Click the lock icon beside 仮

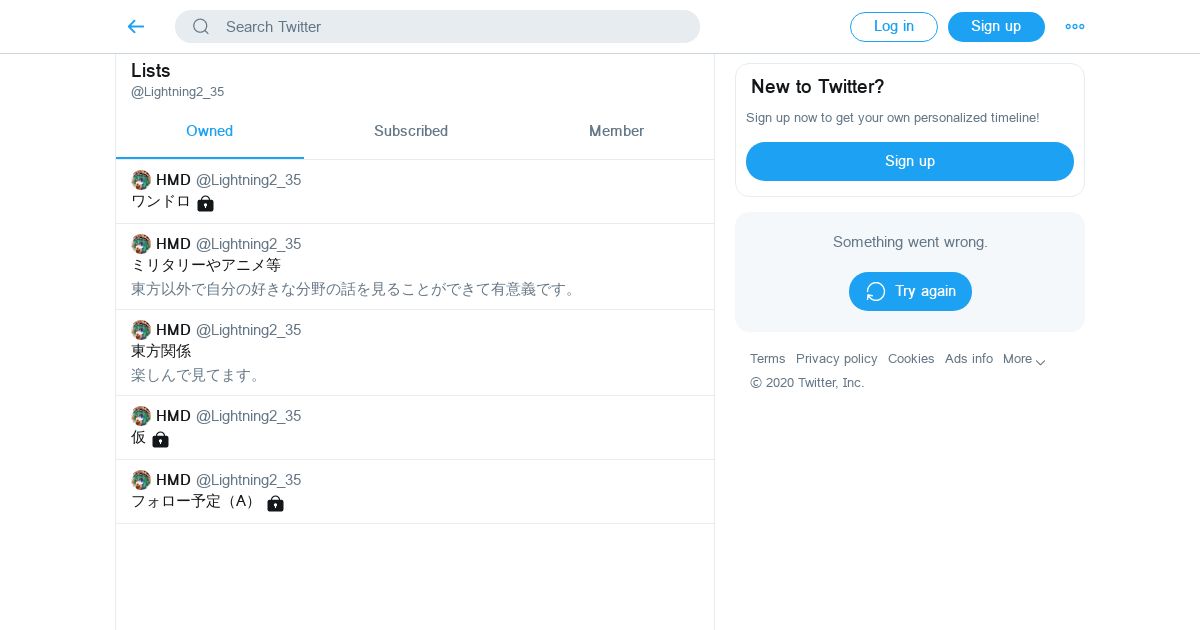(x=160, y=439)
